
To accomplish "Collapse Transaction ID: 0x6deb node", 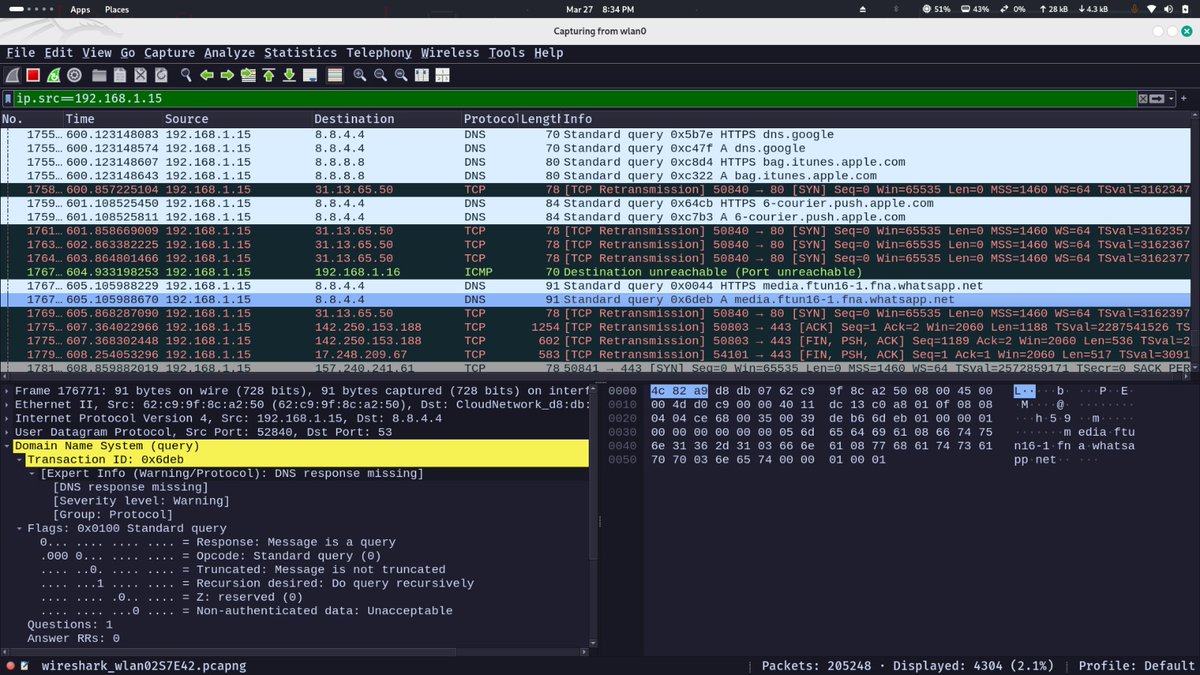I will tap(19, 459).
